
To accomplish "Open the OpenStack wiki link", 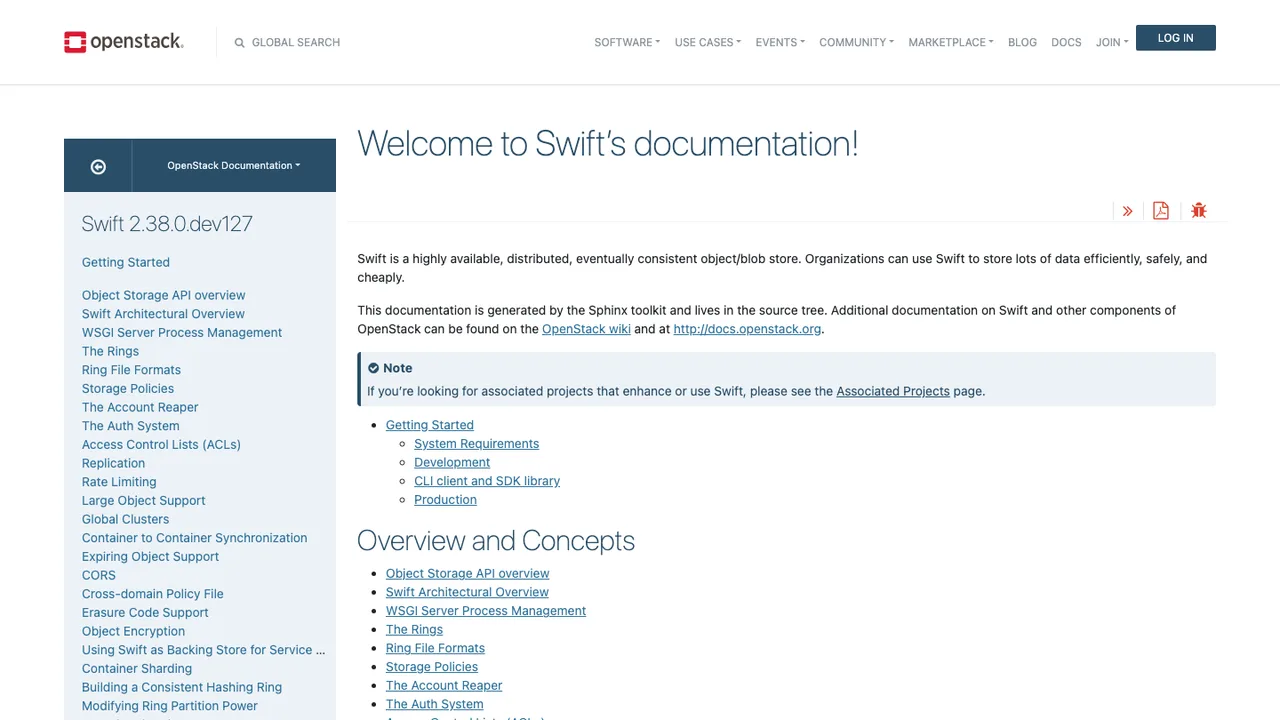I will click(586, 329).
